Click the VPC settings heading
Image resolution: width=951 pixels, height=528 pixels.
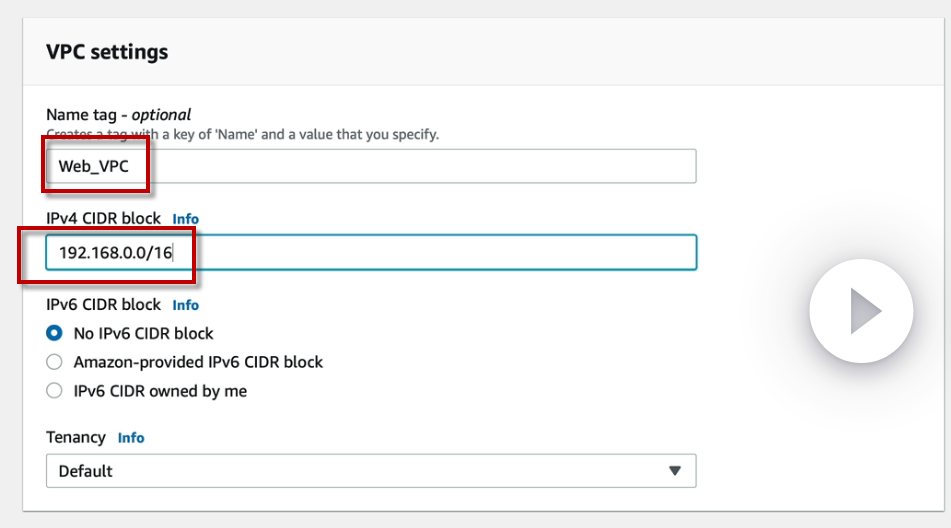107,52
